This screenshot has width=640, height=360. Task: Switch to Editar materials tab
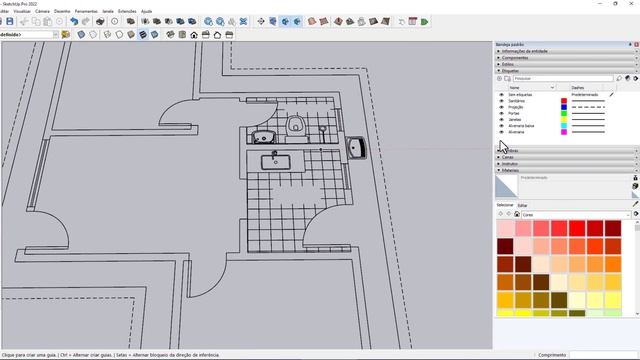click(522, 205)
